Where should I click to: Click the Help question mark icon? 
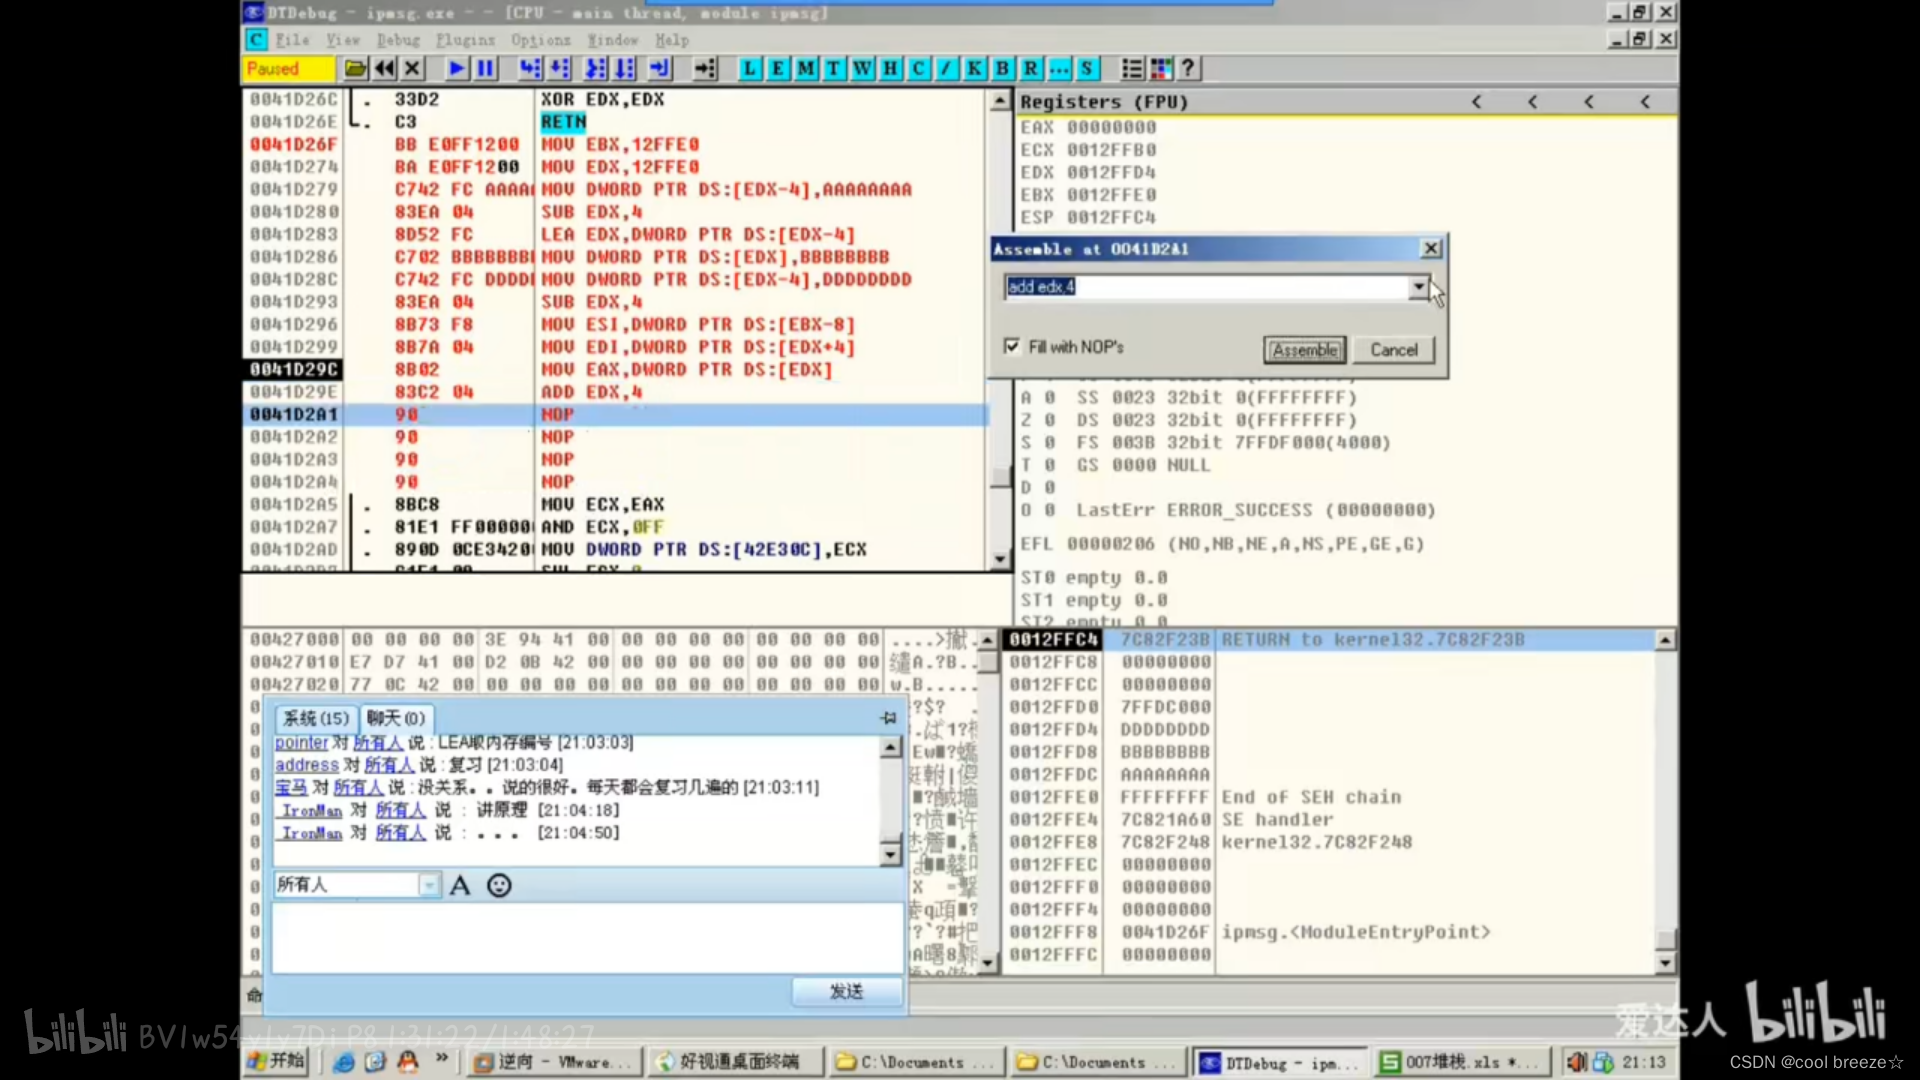click(1188, 68)
